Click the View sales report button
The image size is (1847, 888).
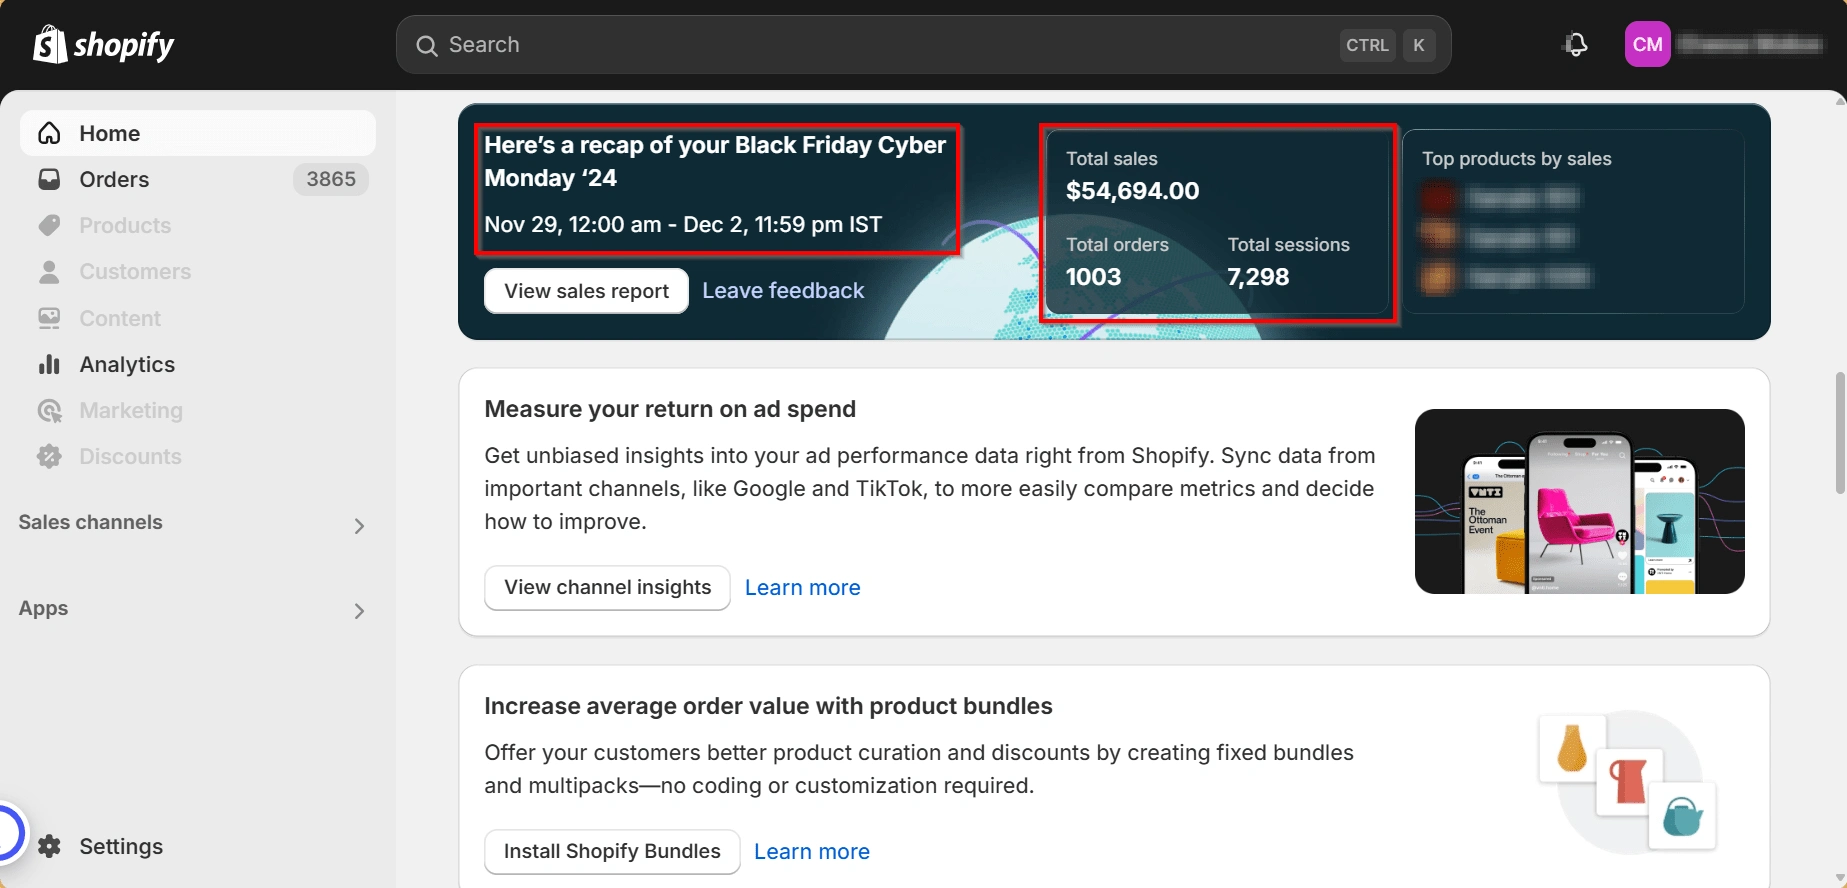[586, 291]
